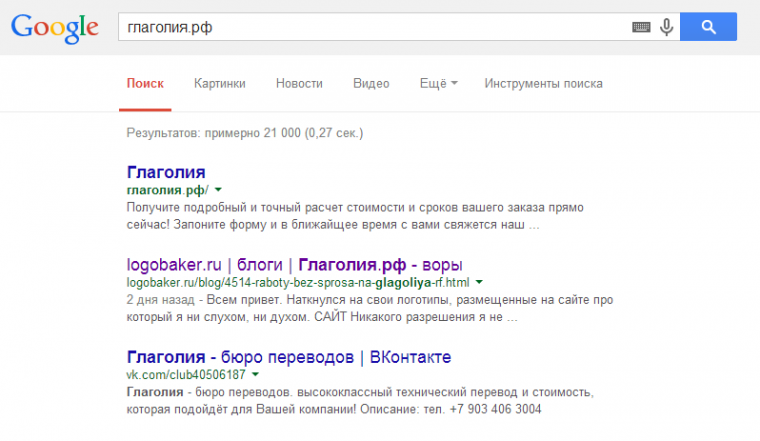This screenshot has height=441, width=760.
Task: Expand the arrow beside the logobaker.ru URL
Action: click(x=479, y=283)
